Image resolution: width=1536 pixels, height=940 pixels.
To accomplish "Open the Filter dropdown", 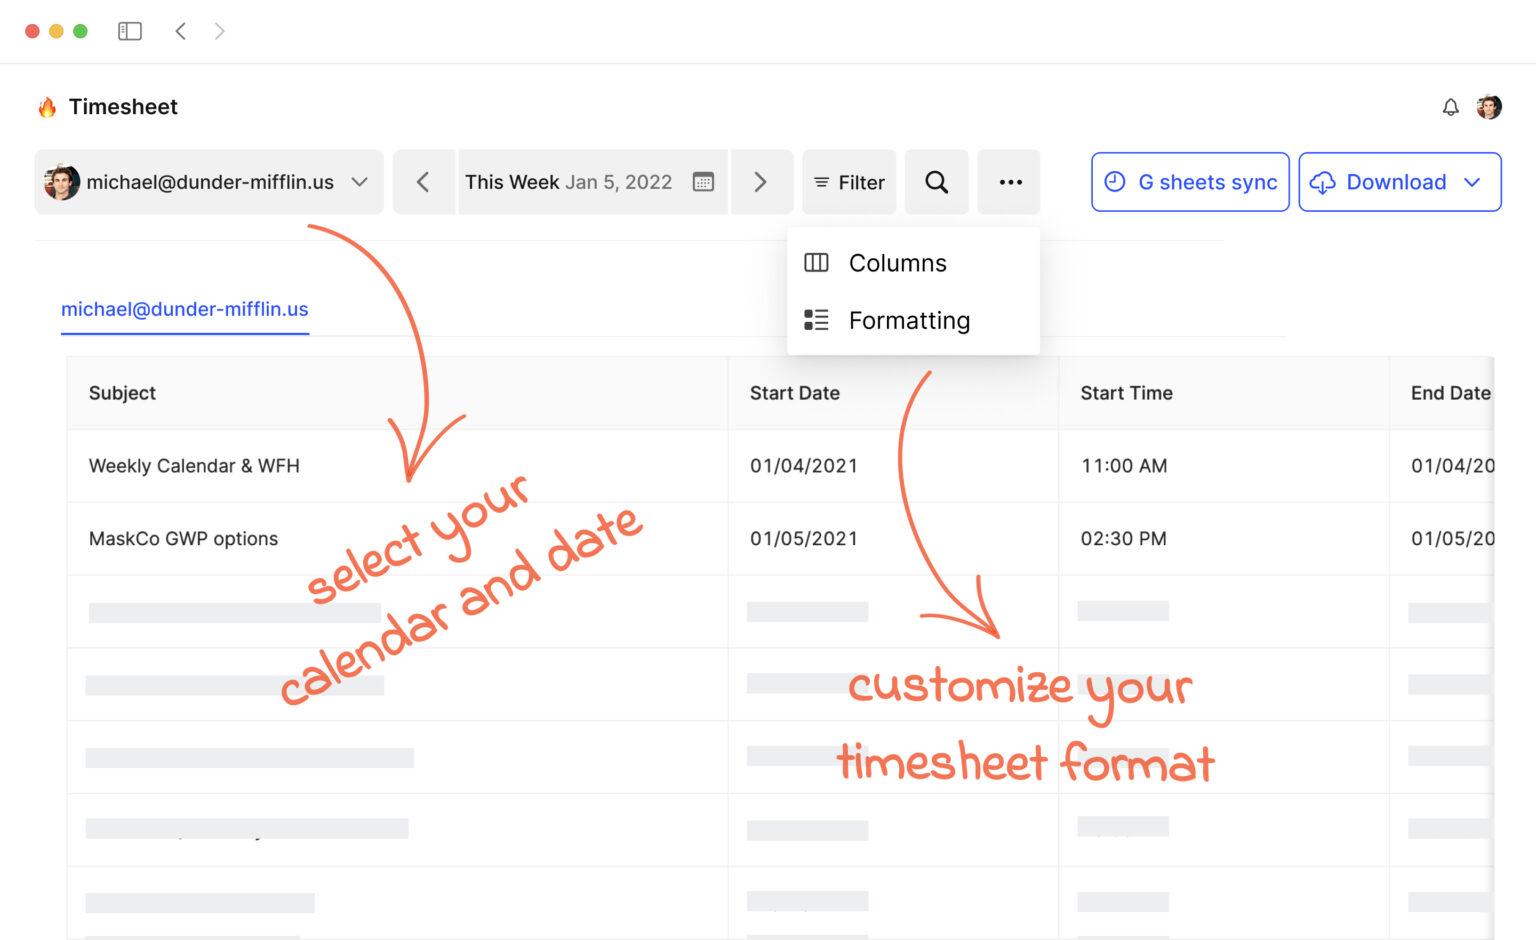I will tap(849, 182).
